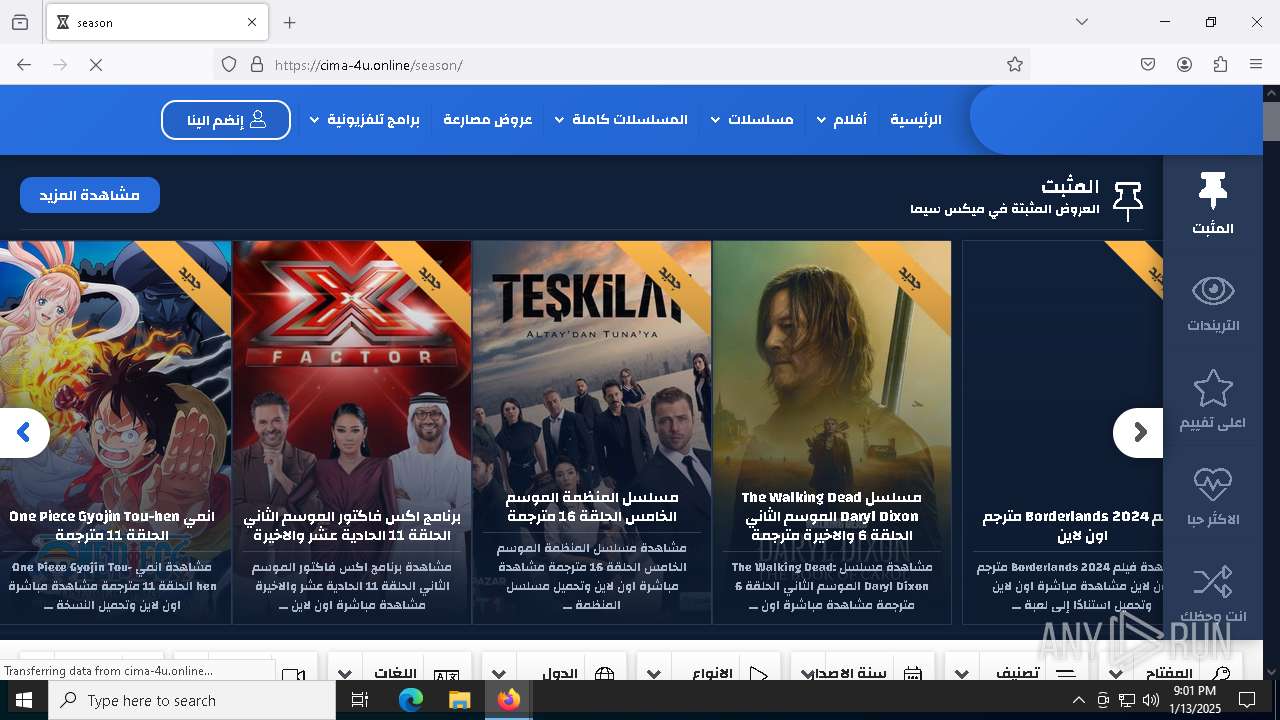Open عروض مصارعة menu item
1280x720 pixels.
(x=488, y=120)
